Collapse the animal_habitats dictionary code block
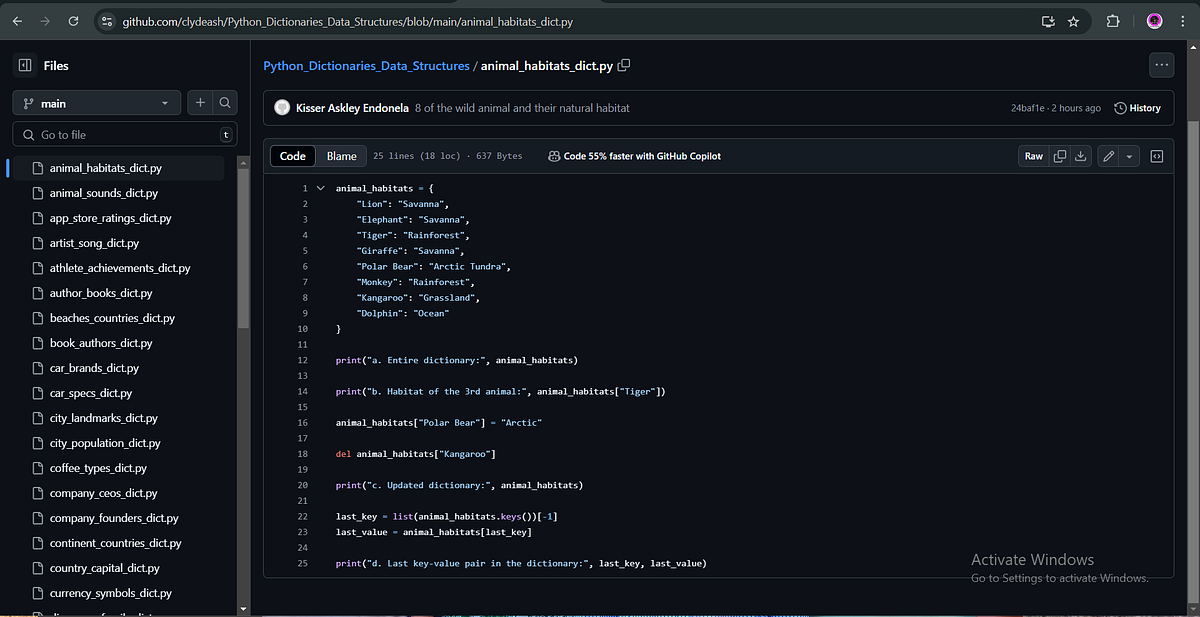The height and width of the screenshot is (617, 1200). [x=320, y=187]
